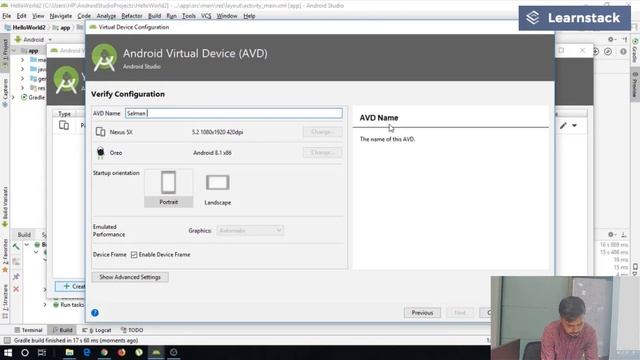
Task: Open Firefox from the taskbar
Action: 122,352
